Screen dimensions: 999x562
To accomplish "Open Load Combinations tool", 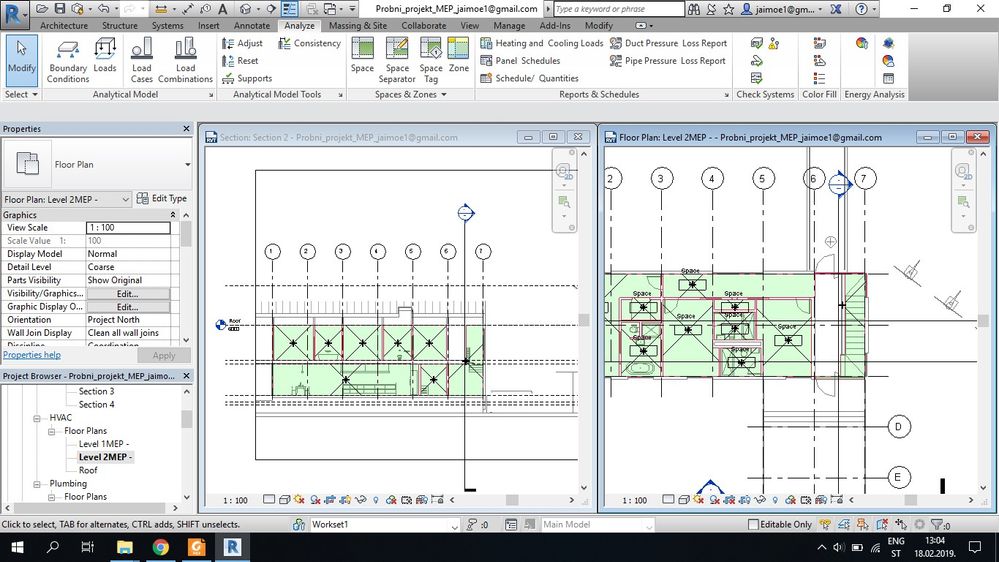I will tap(185, 61).
